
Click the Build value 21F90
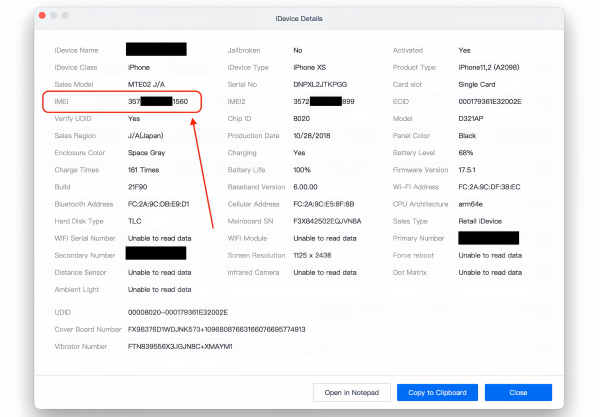pyautogui.click(x=137, y=187)
